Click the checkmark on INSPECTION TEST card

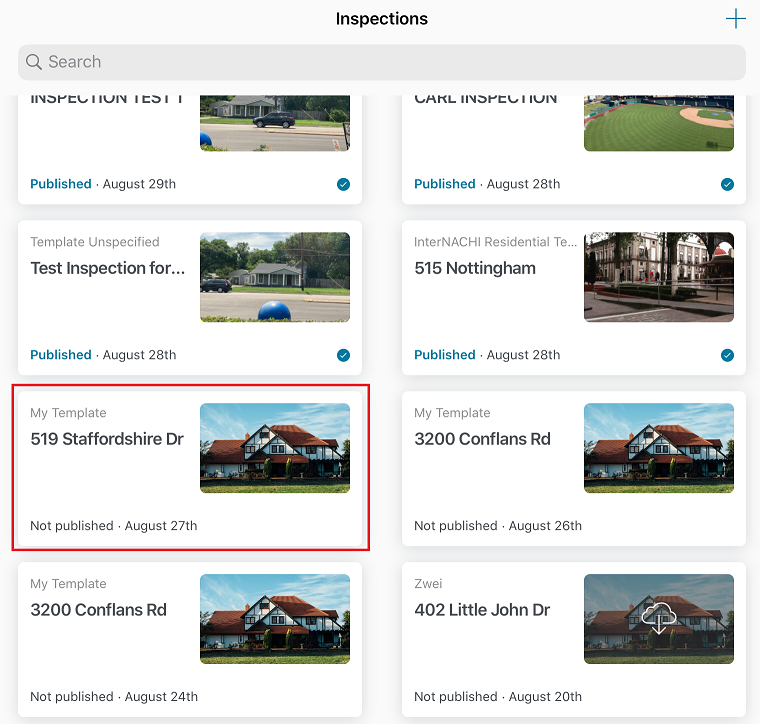[343, 184]
